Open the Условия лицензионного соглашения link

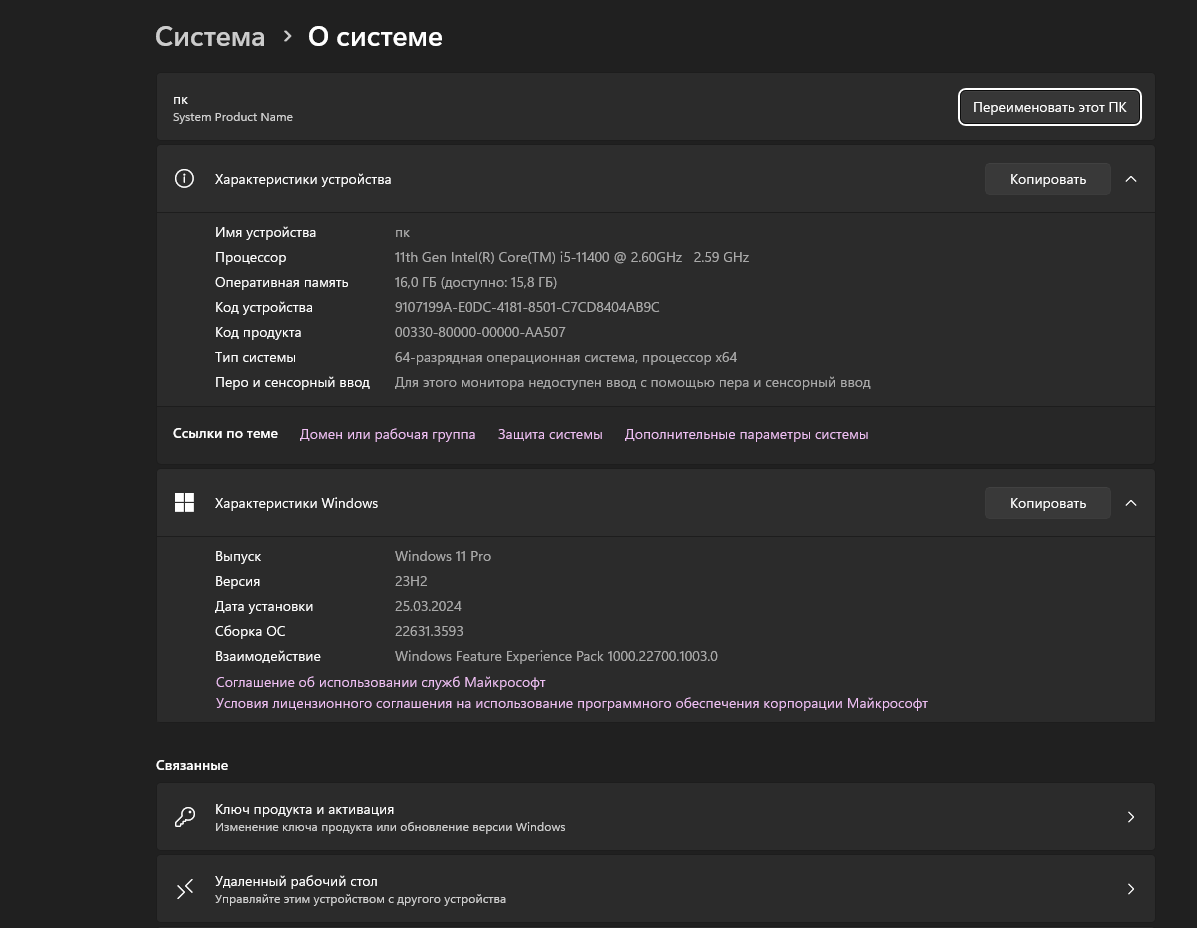point(571,703)
